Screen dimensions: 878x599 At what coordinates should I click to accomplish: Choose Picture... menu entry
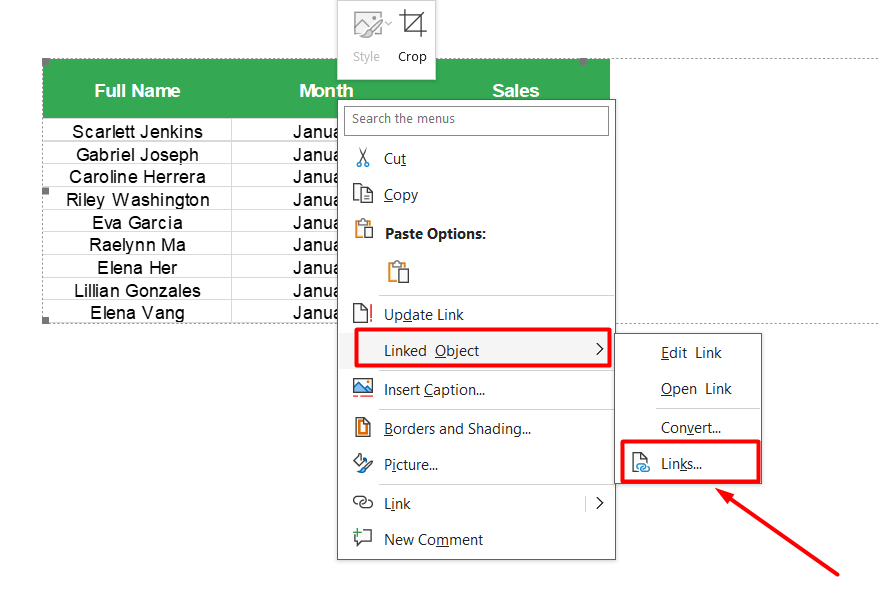[x=476, y=465]
